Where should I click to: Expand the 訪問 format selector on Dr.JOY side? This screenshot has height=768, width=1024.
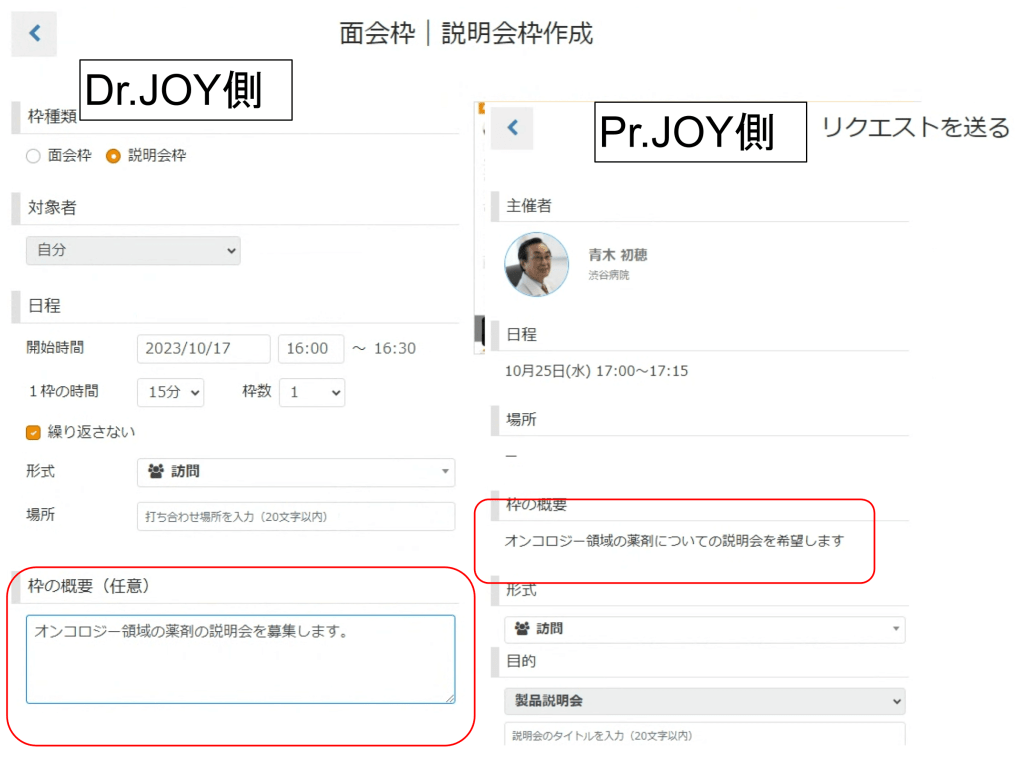(295, 472)
